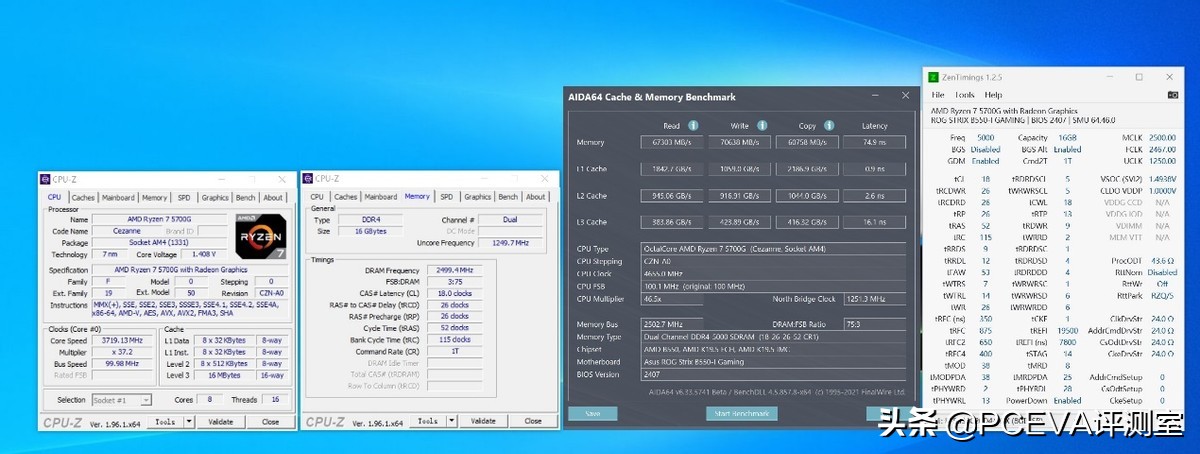Open the Help menu in ZenTimings
This screenshot has width=1200, height=454.
pos(993,95)
